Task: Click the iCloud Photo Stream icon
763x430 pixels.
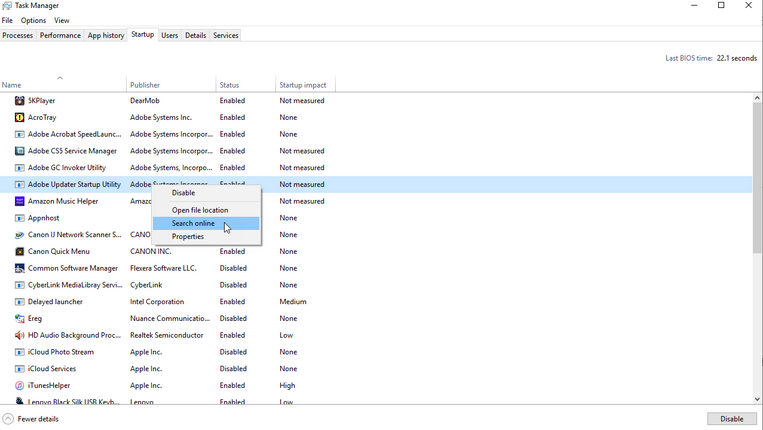Action: tap(19, 352)
